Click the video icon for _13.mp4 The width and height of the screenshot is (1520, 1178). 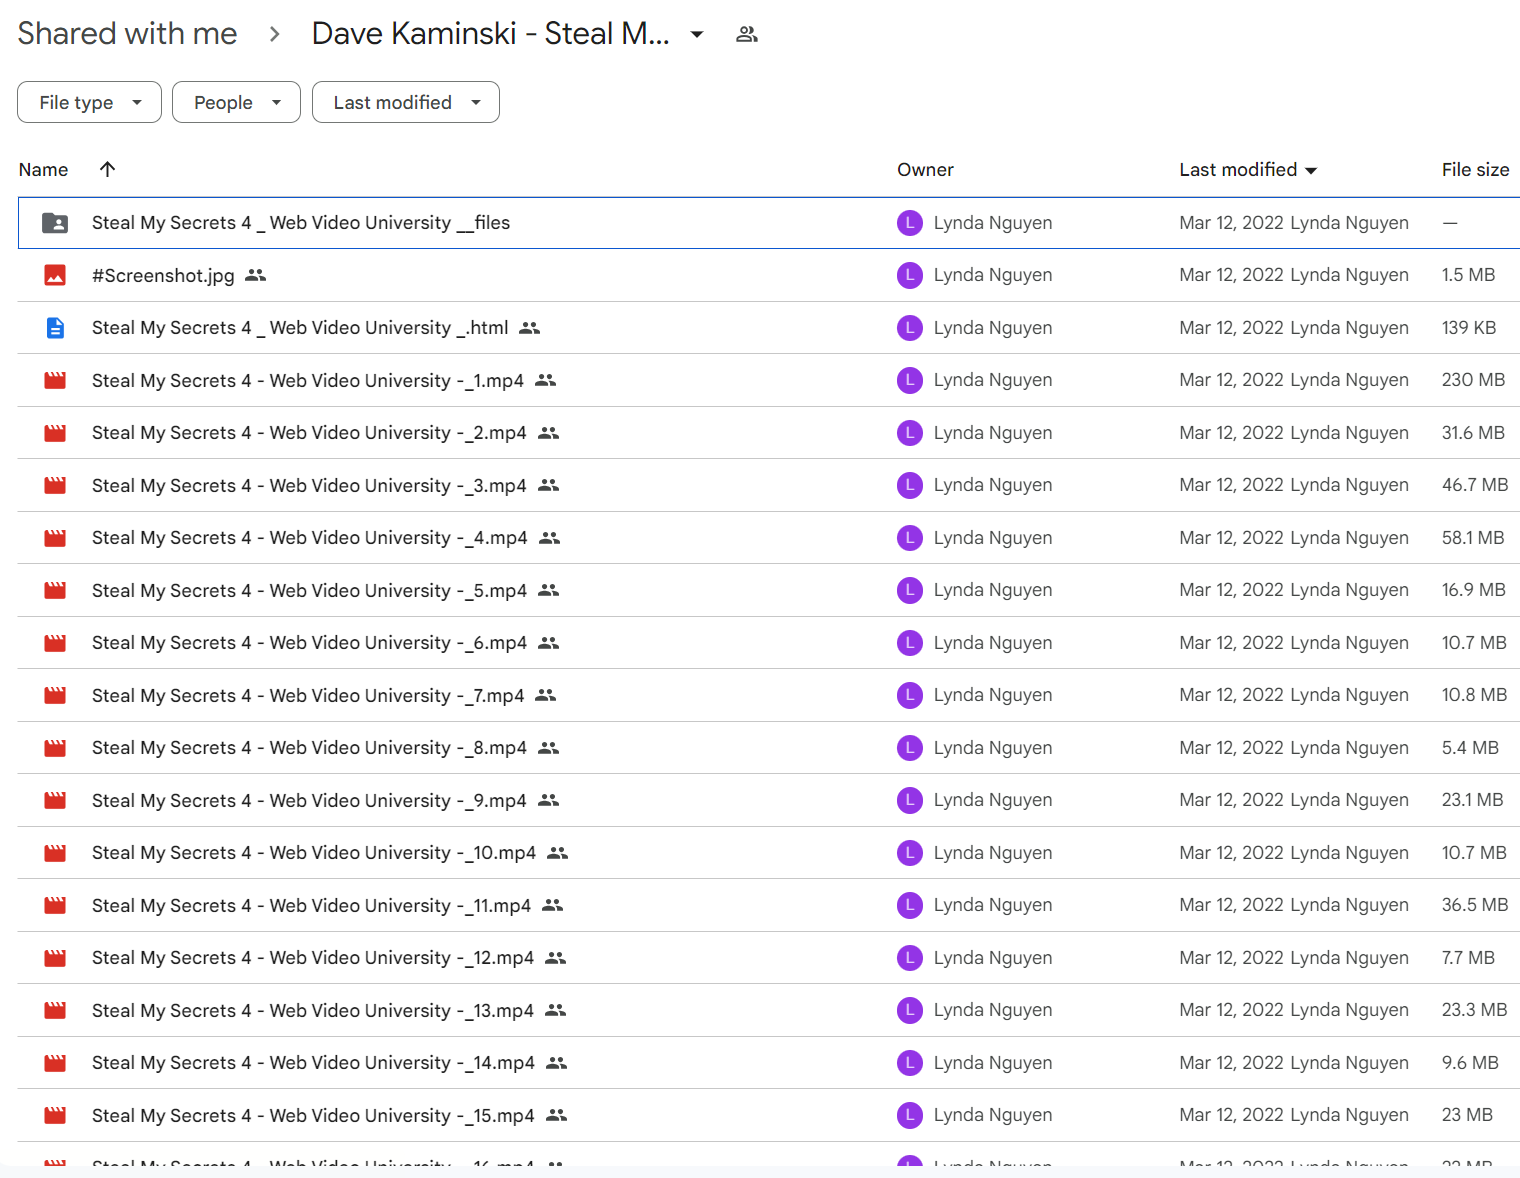point(55,1010)
